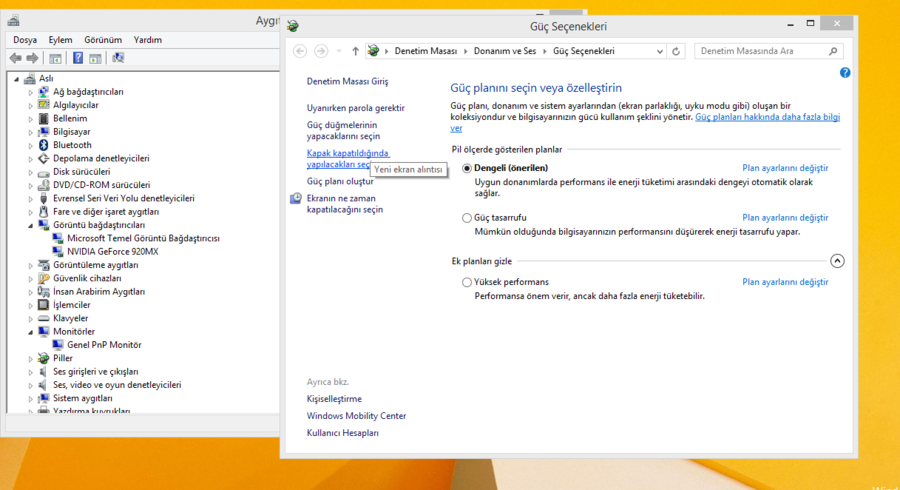Screen dimensions: 900x490
Task: Open the Güç planı oluştur link
Action: point(340,181)
